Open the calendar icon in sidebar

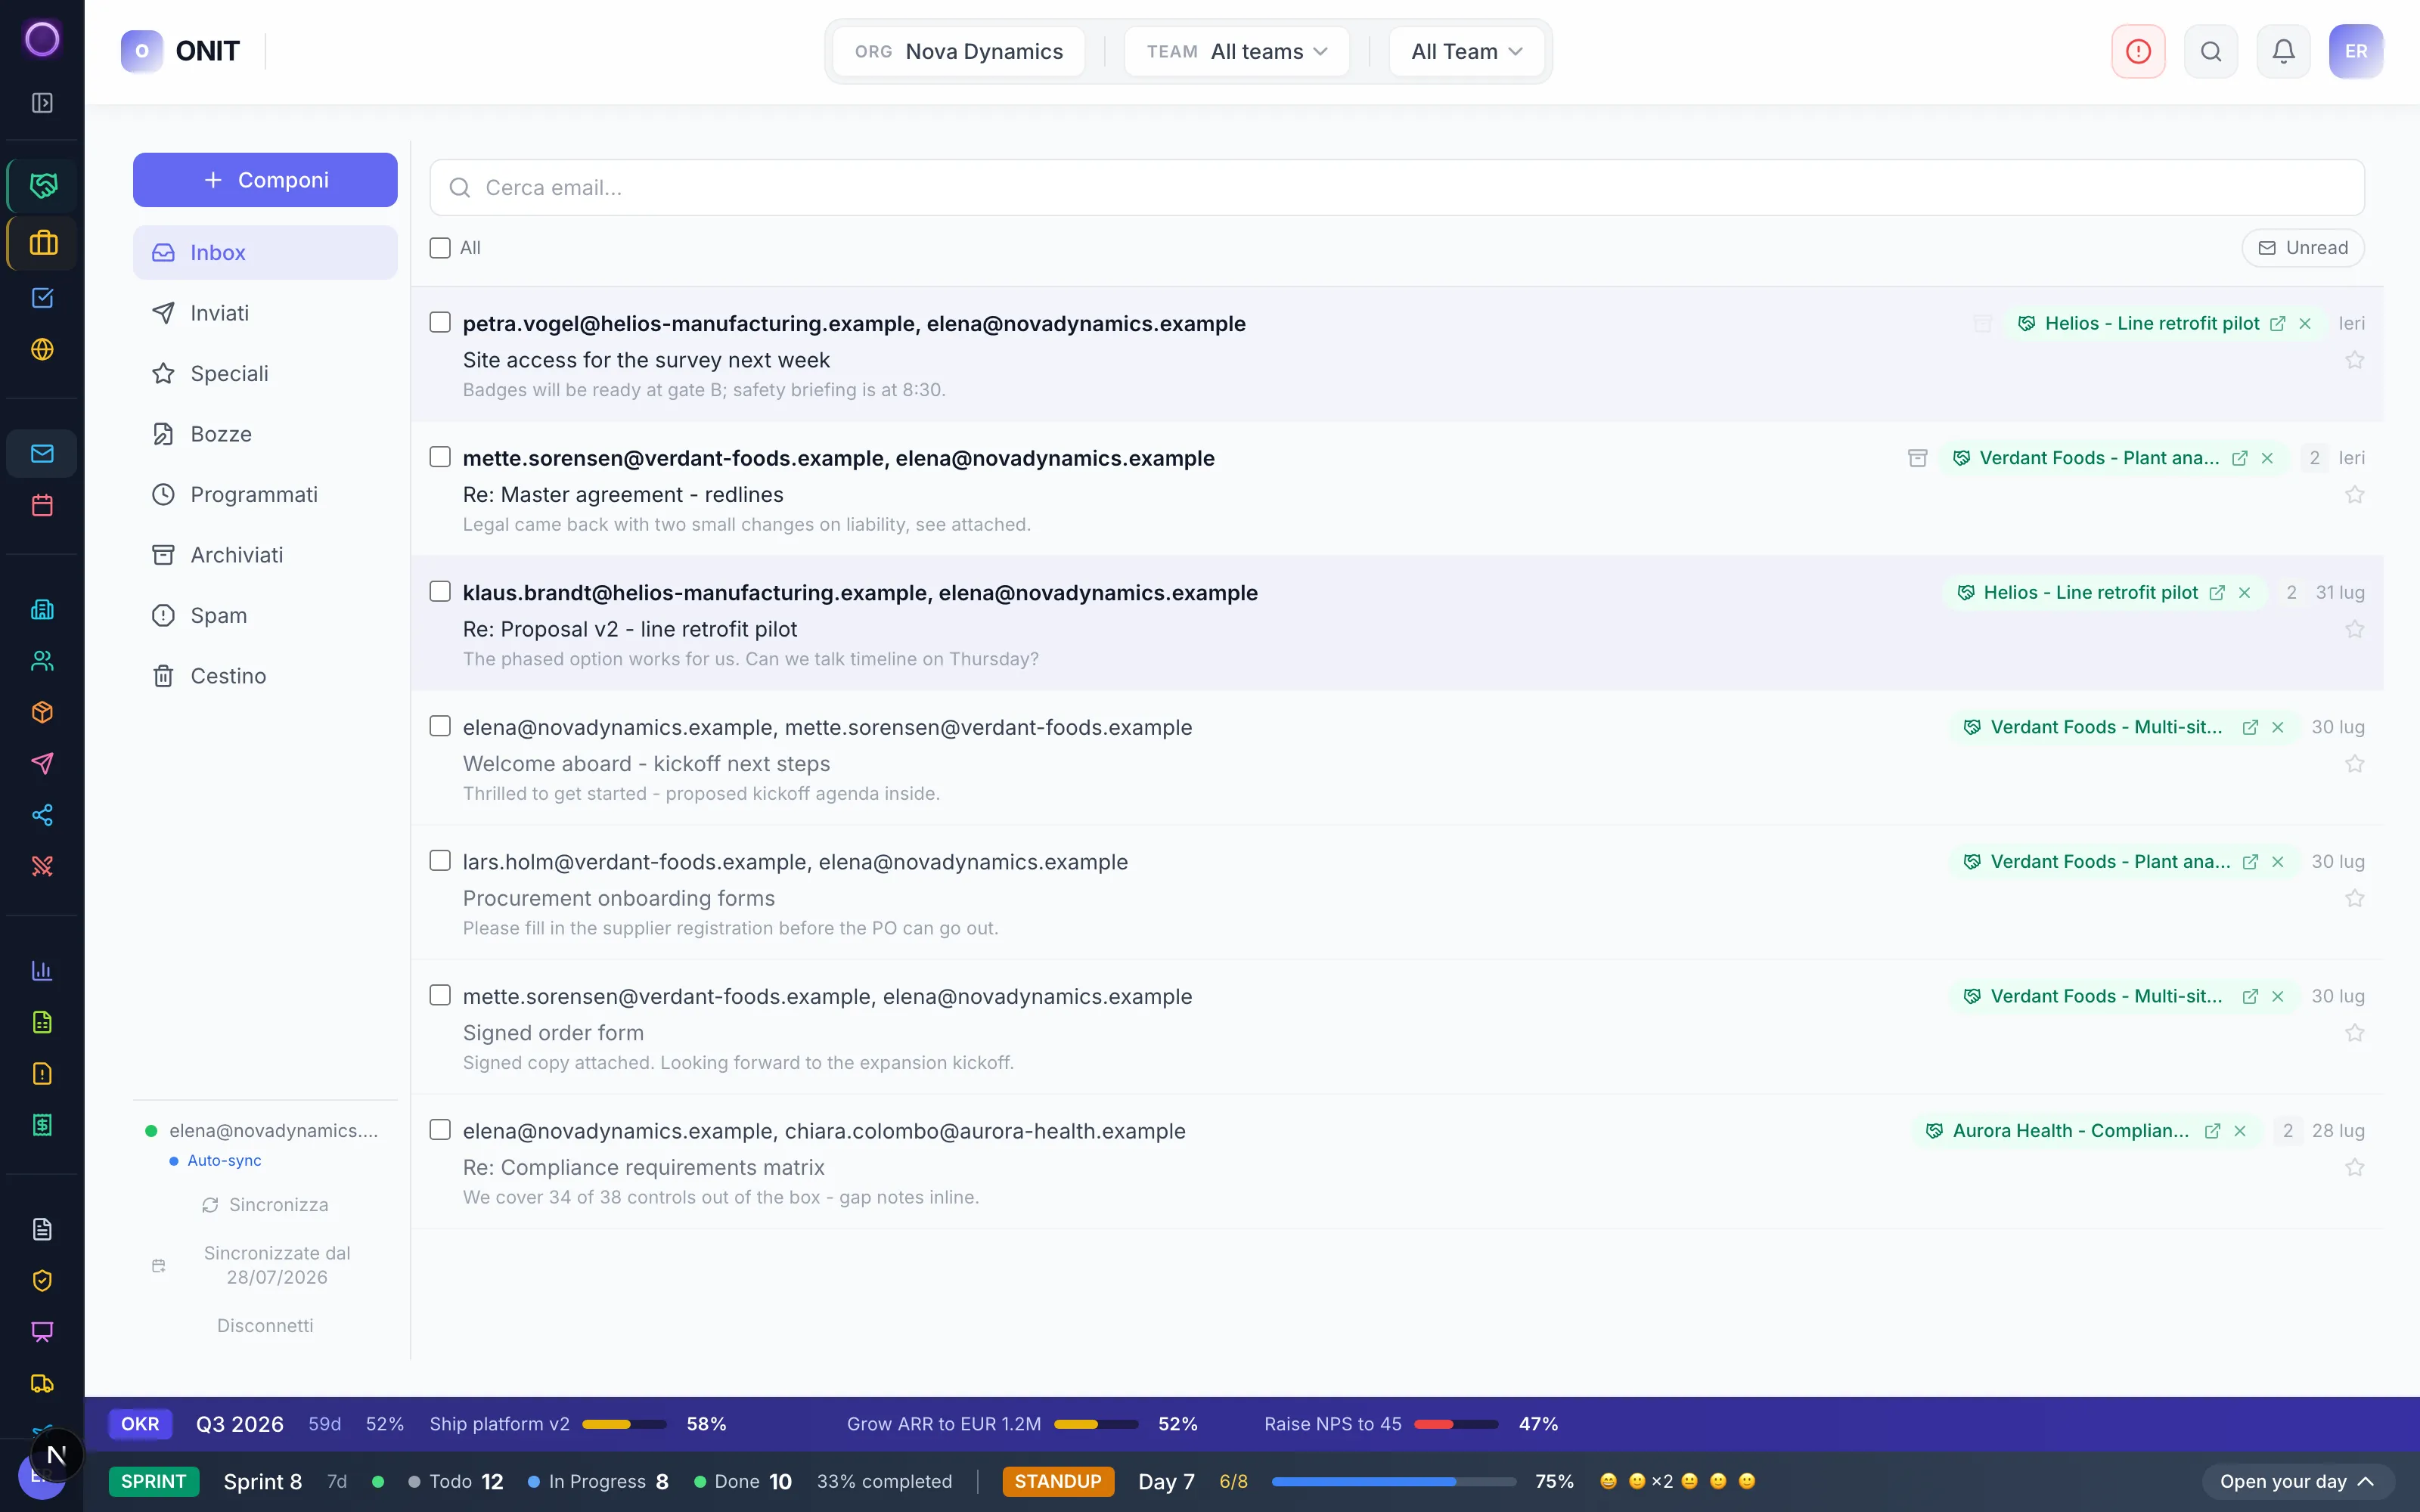click(x=42, y=505)
